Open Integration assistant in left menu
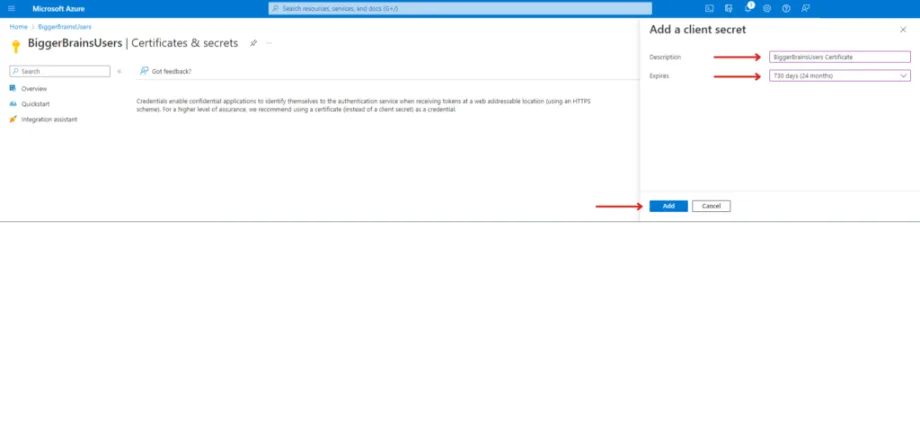Image resolution: width=920 pixels, height=444 pixels. 49,120
